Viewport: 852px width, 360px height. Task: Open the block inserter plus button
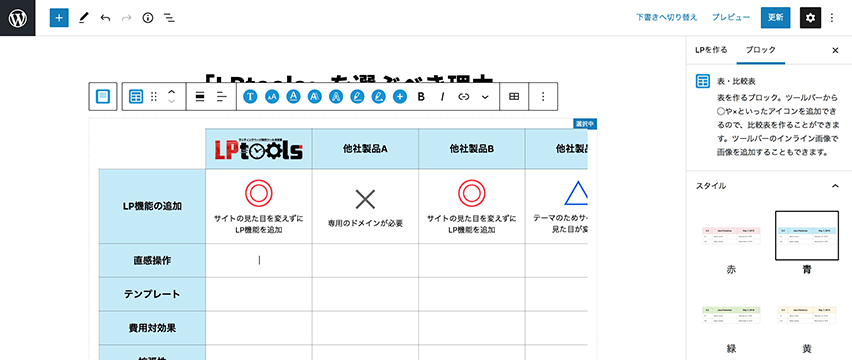point(59,18)
